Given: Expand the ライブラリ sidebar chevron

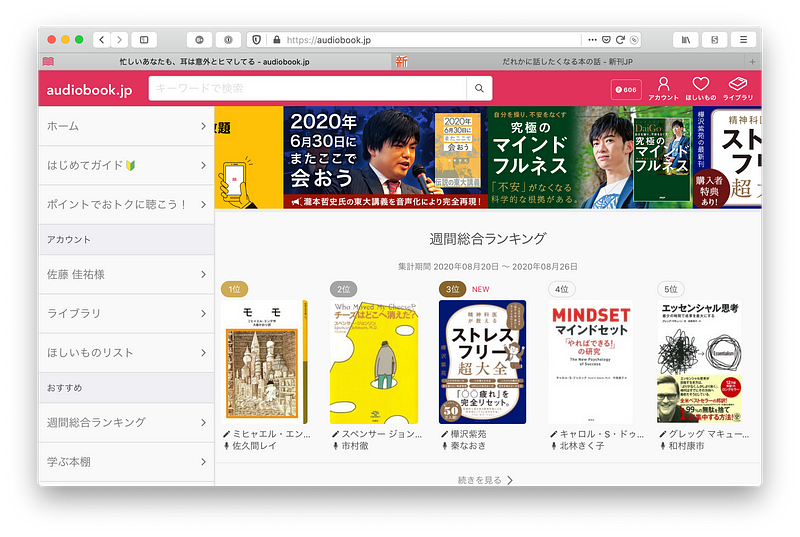Looking at the screenshot, I should click(203, 314).
